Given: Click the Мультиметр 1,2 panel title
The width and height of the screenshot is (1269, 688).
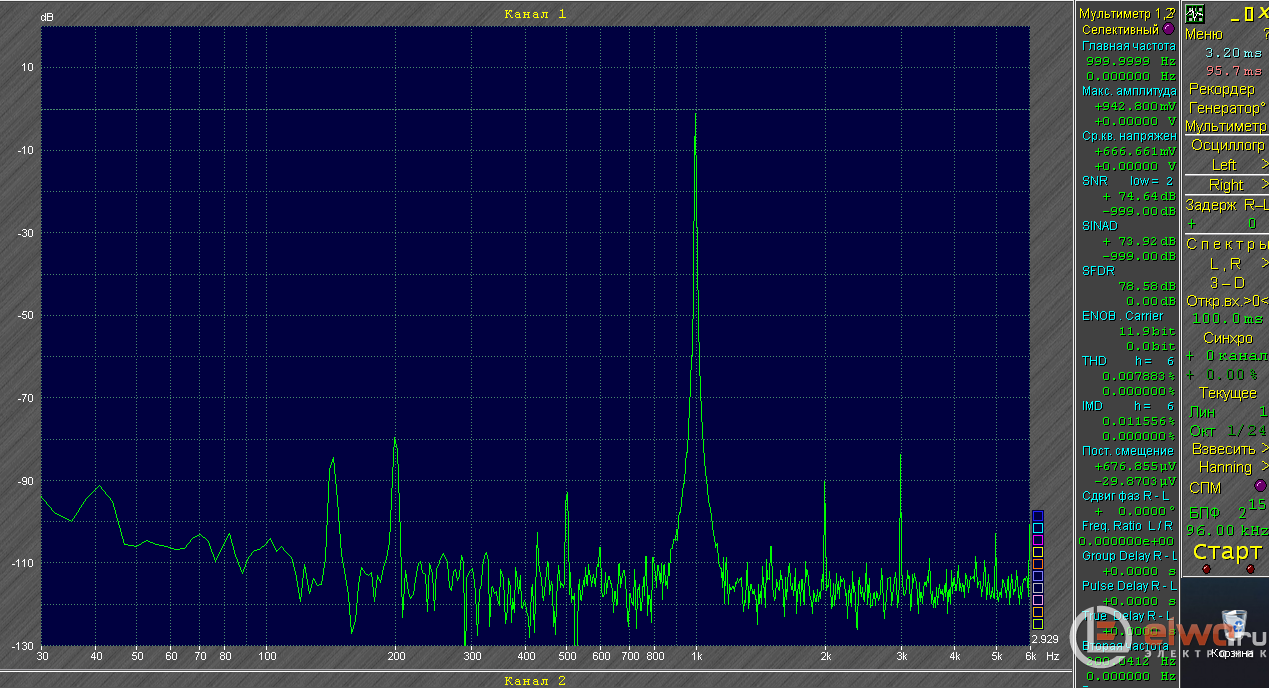Looking at the screenshot, I should click(x=1123, y=14).
